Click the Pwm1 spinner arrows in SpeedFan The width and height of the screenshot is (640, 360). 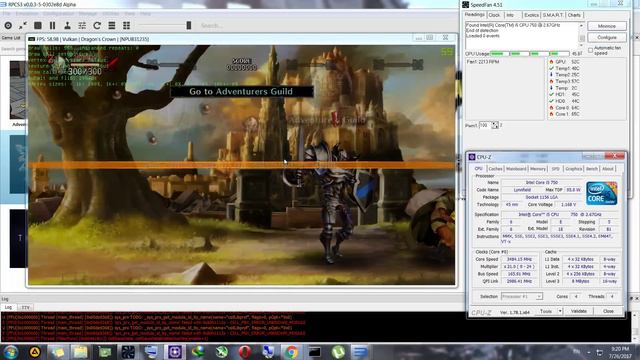click(495, 125)
